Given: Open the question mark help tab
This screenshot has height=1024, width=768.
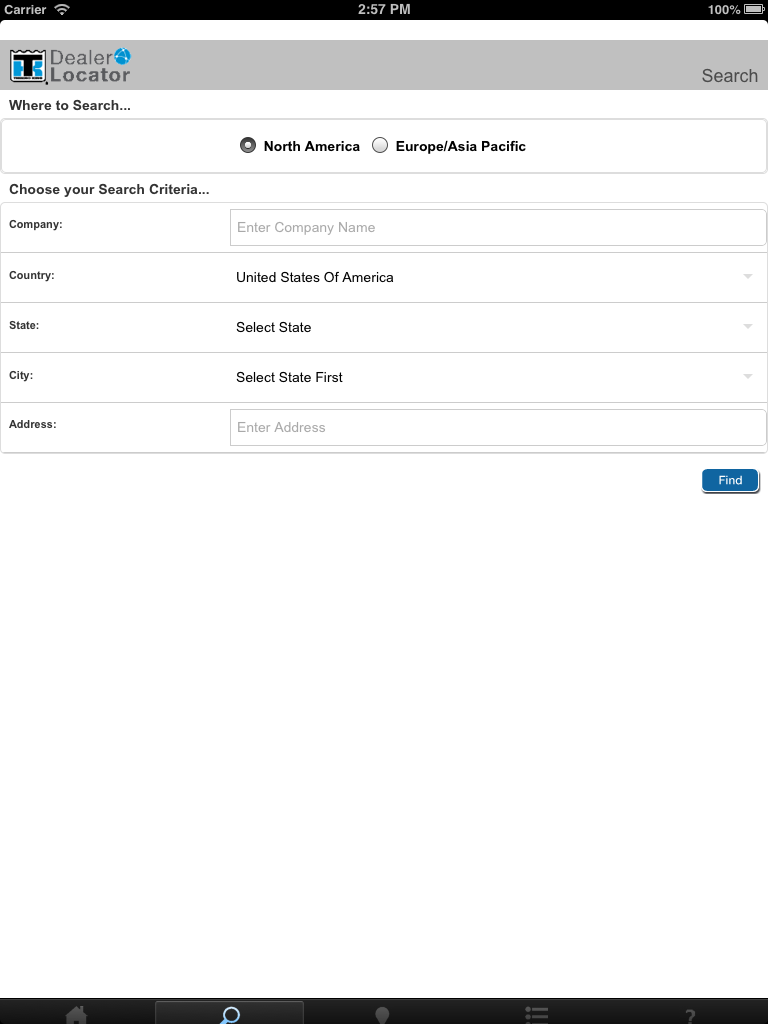Looking at the screenshot, I should click(690, 1016).
